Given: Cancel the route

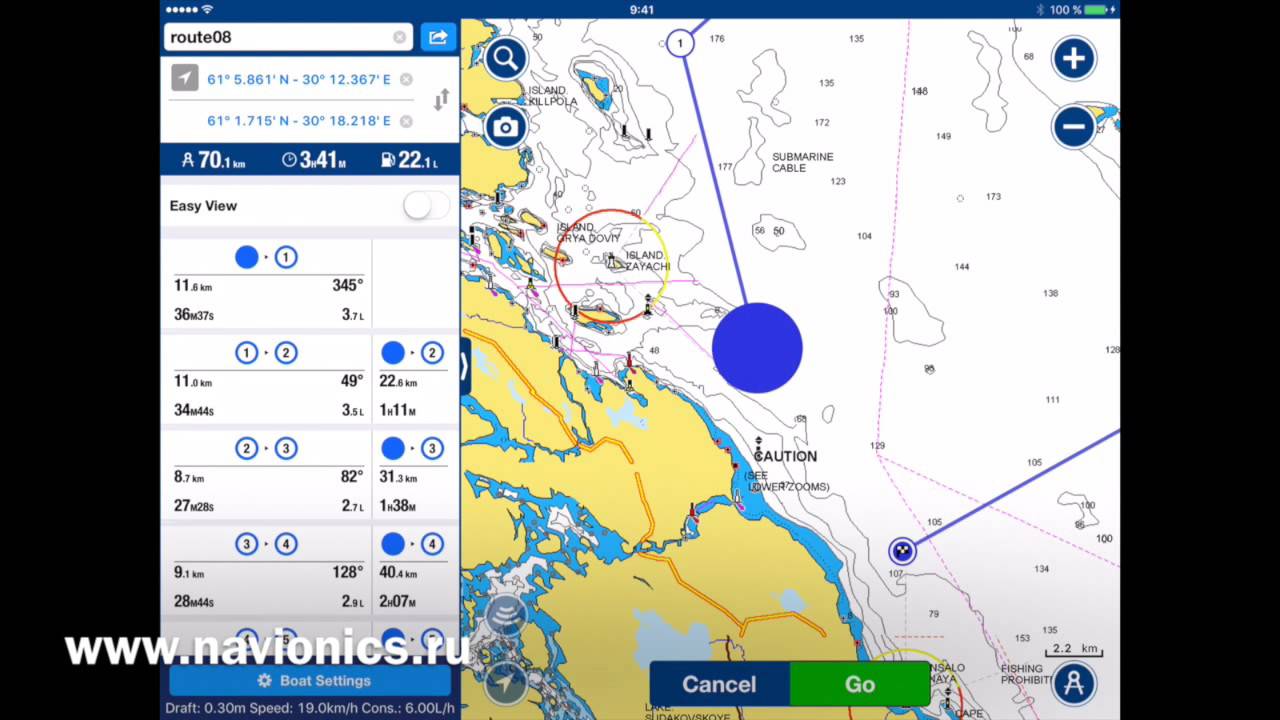Looking at the screenshot, I should [x=719, y=684].
